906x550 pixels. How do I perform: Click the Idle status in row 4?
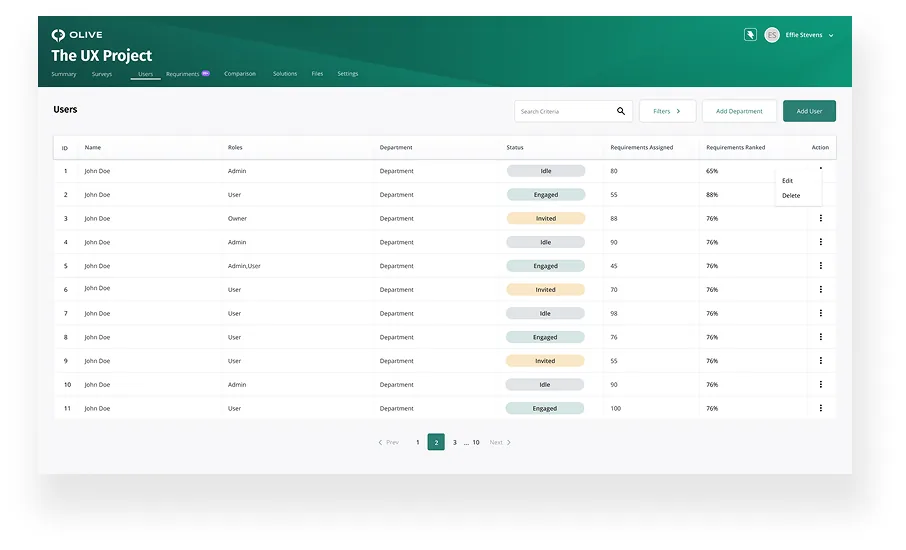(x=545, y=242)
